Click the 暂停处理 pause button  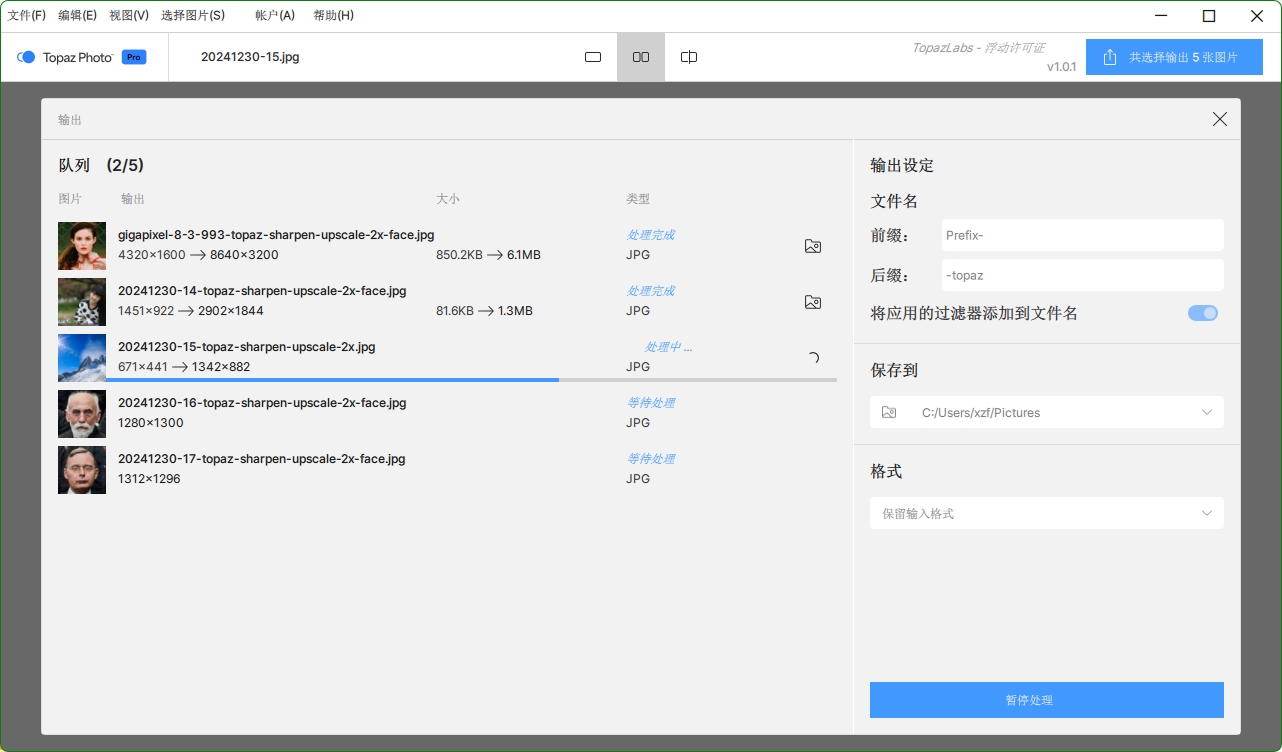(1046, 700)
